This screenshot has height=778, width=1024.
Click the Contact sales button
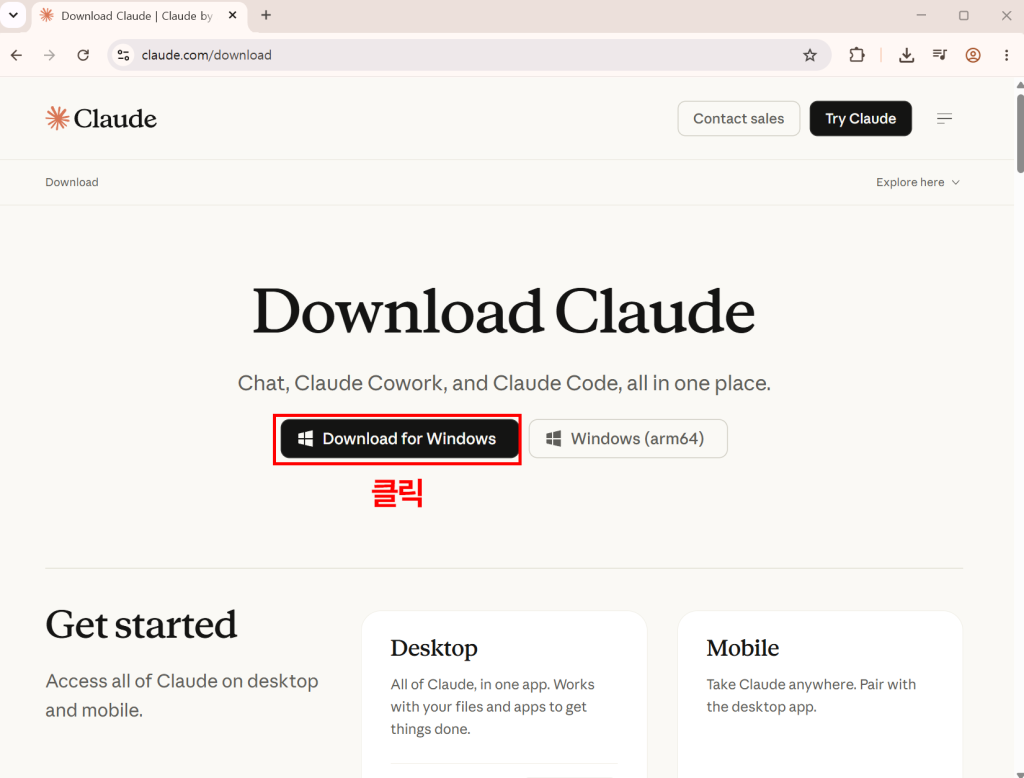[x=739, y=119]
